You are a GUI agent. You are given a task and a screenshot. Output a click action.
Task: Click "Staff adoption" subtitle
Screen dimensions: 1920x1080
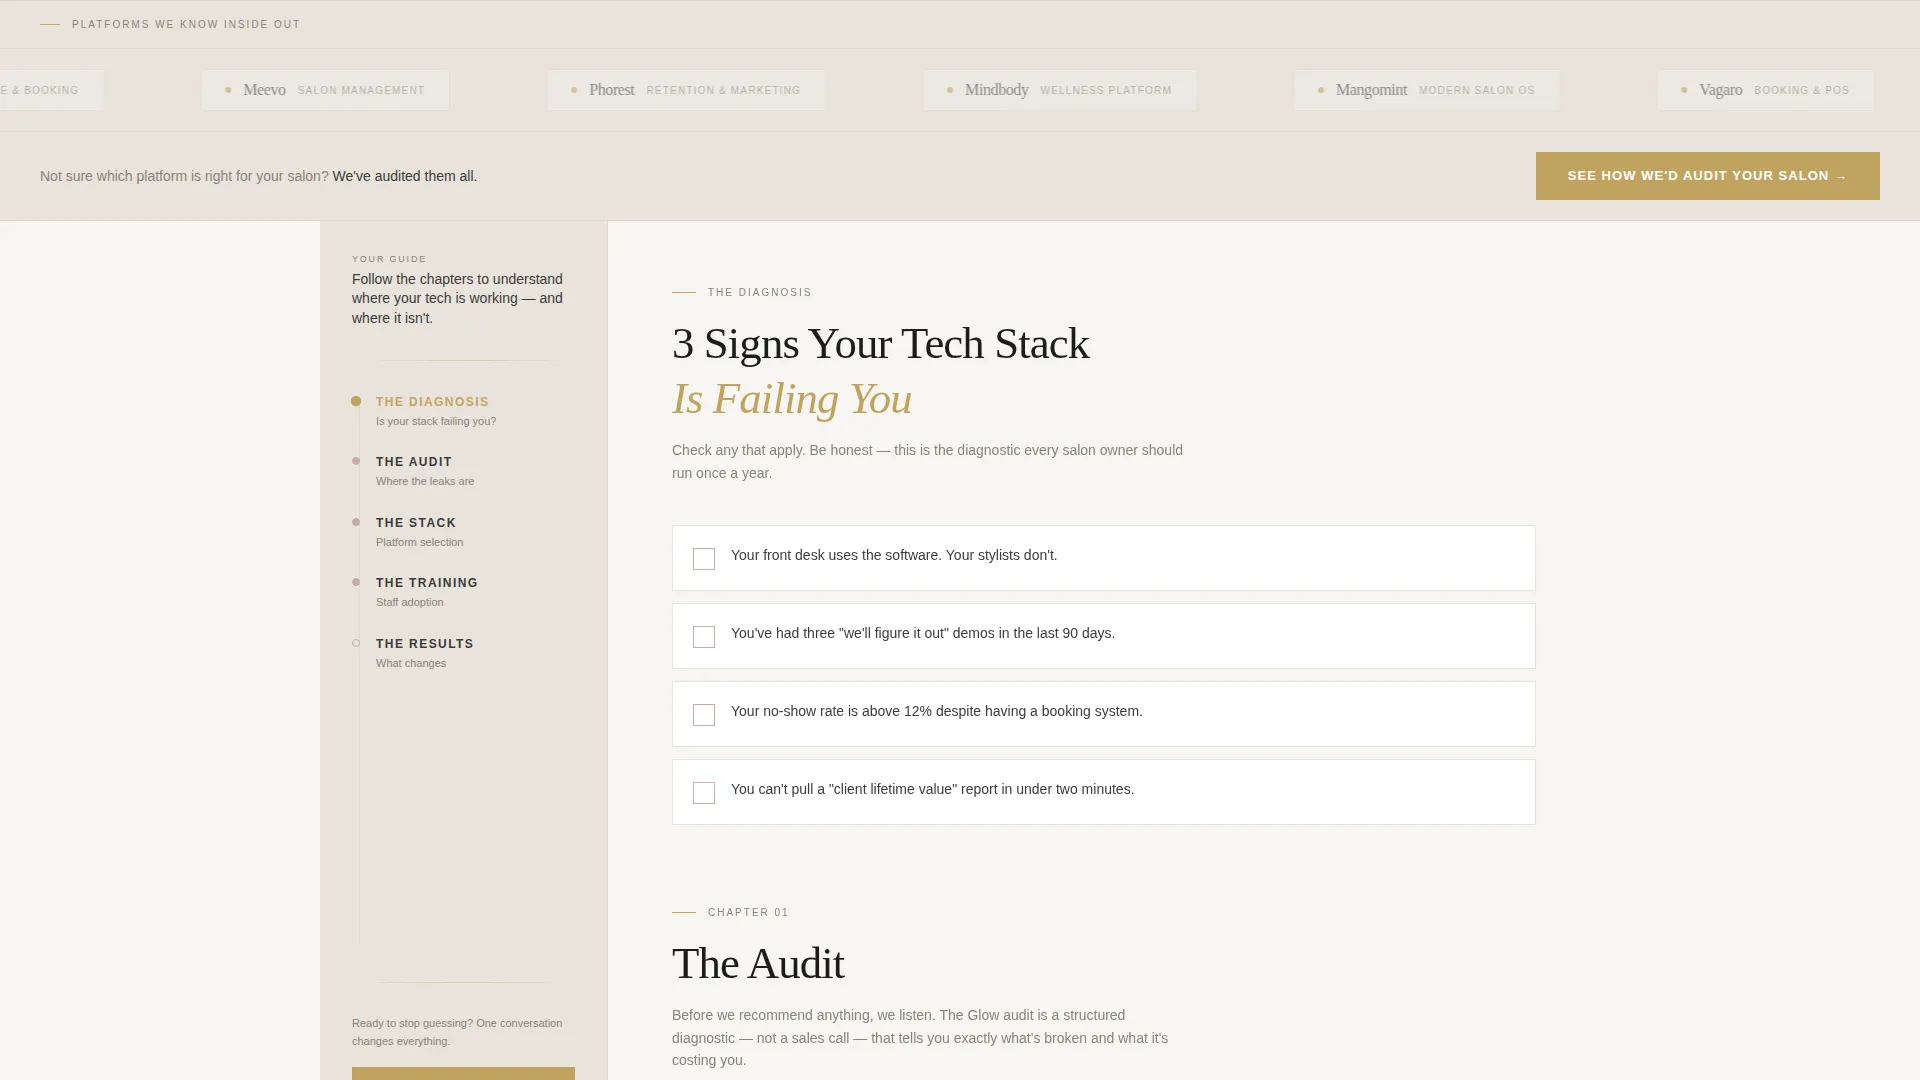[410, 602]
